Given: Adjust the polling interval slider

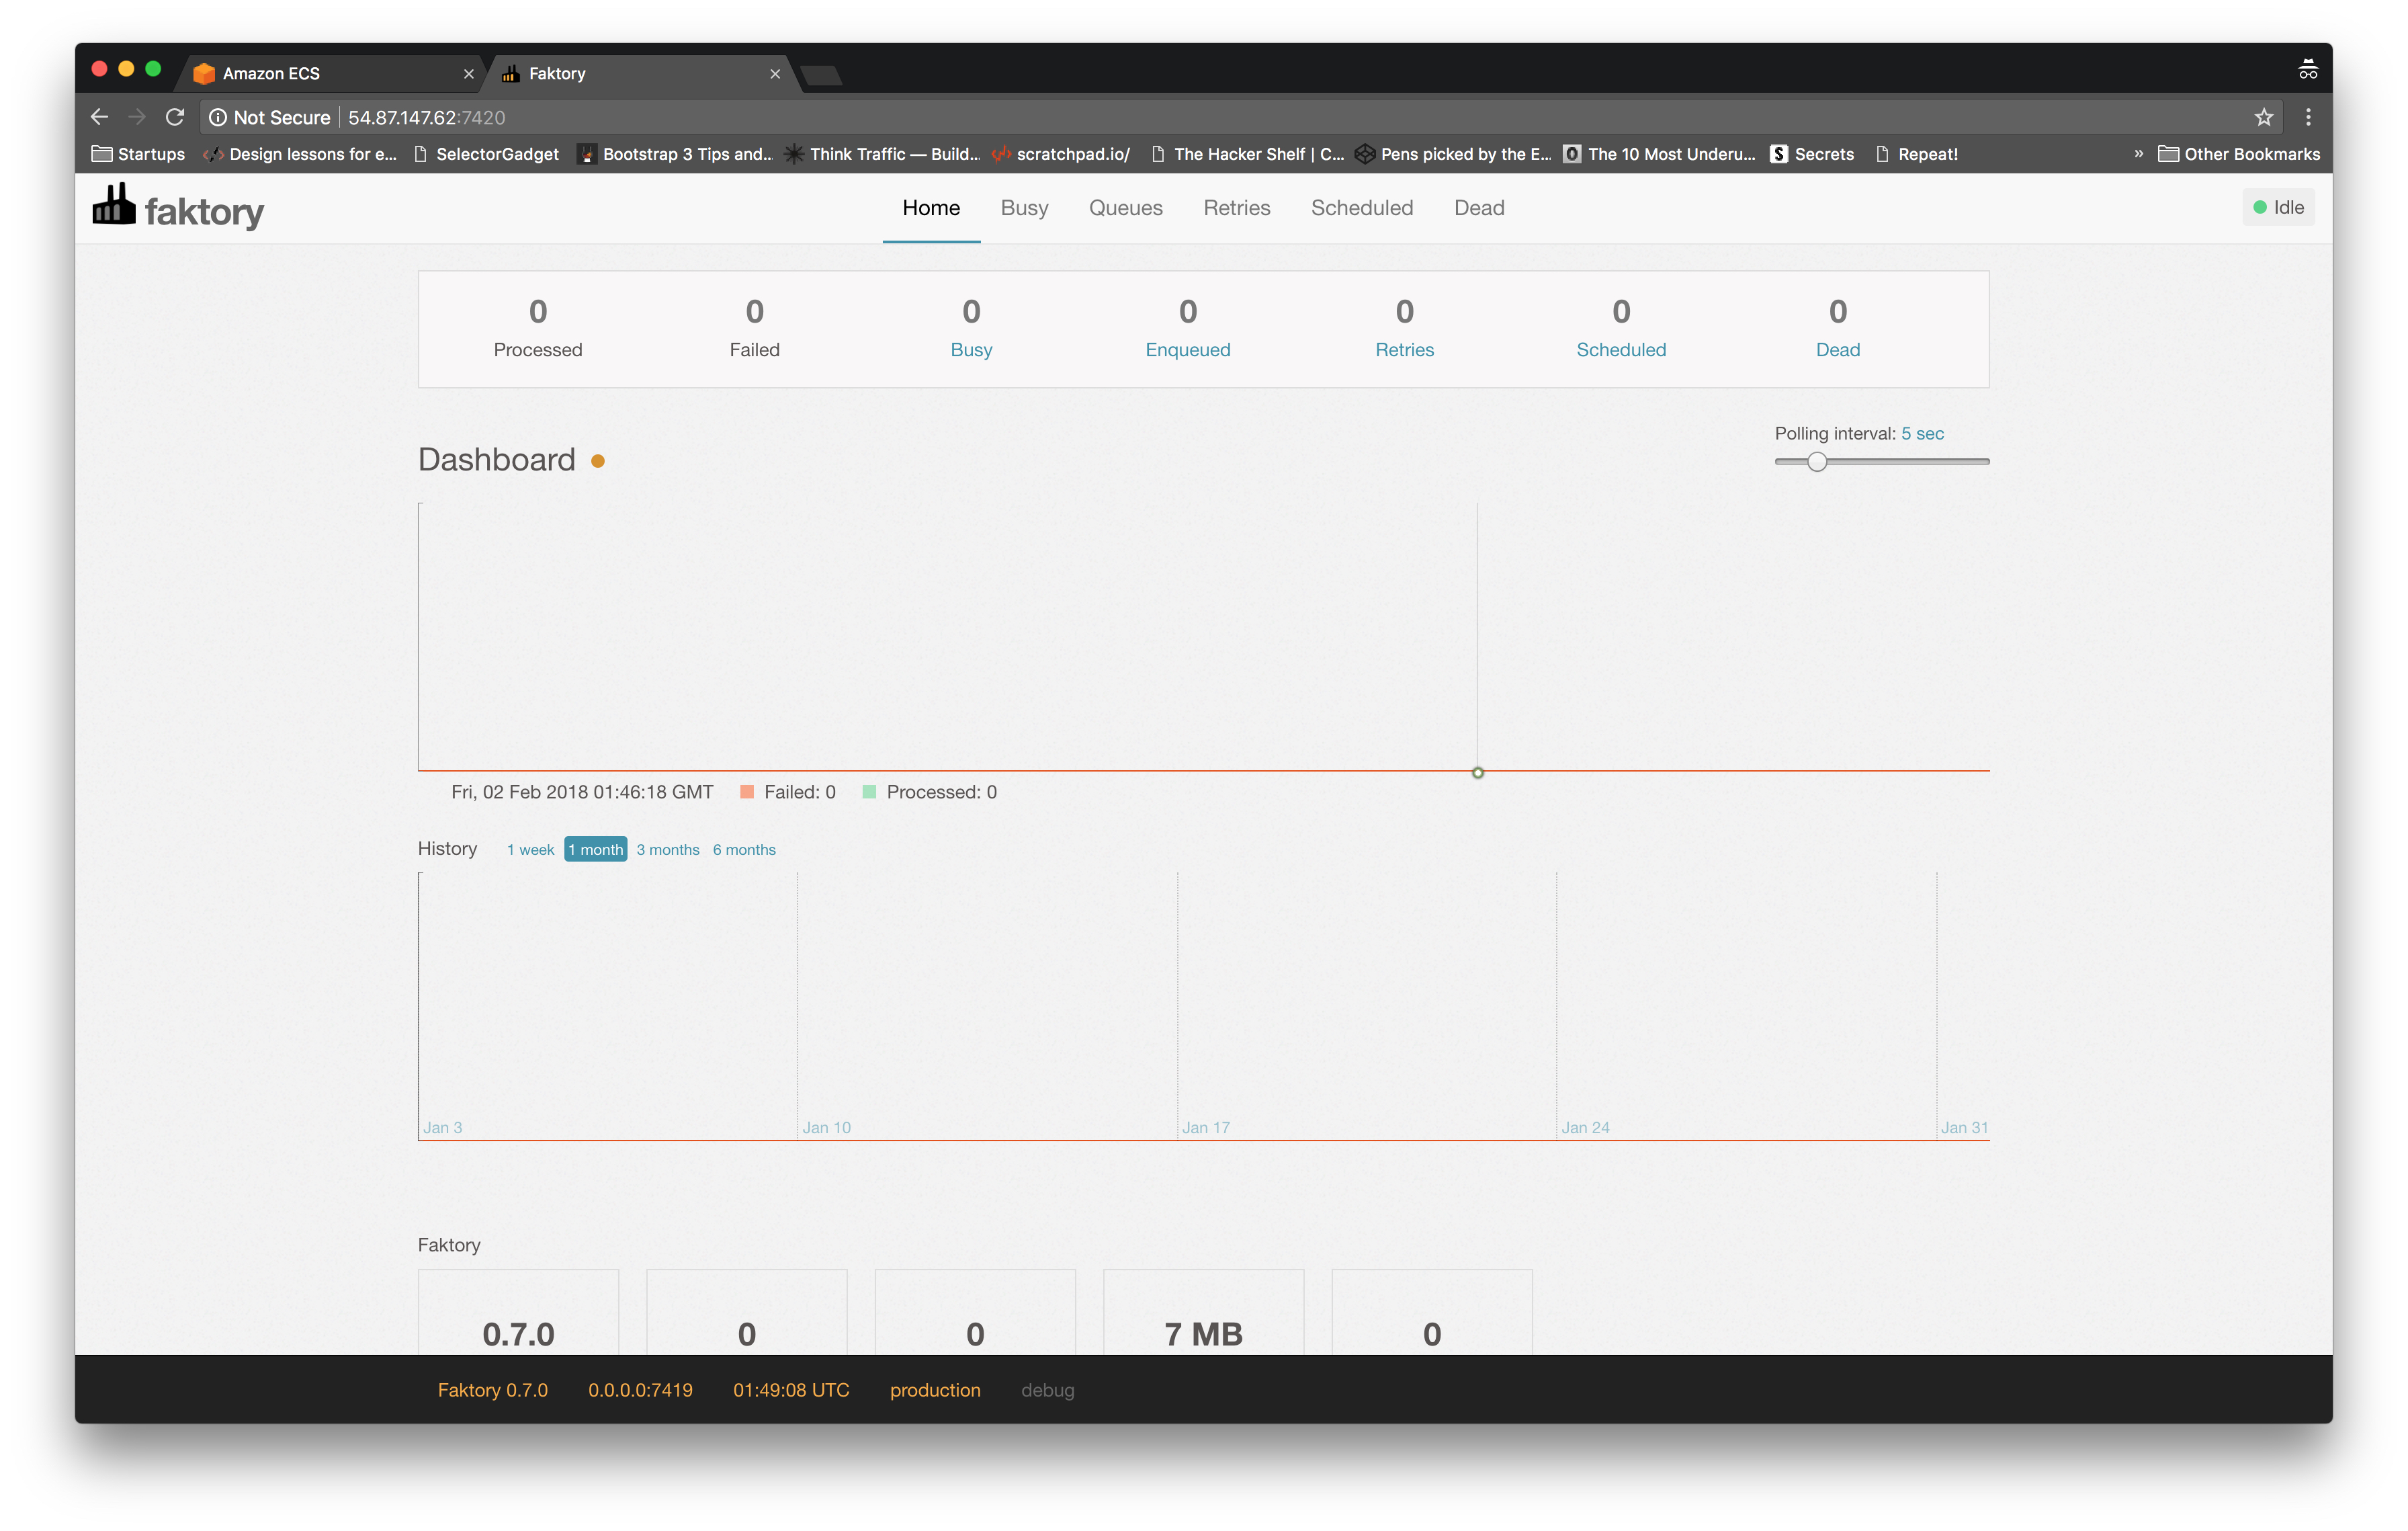Looking at the screenshot, I should pyautogui.click(x=1817, y=461).
